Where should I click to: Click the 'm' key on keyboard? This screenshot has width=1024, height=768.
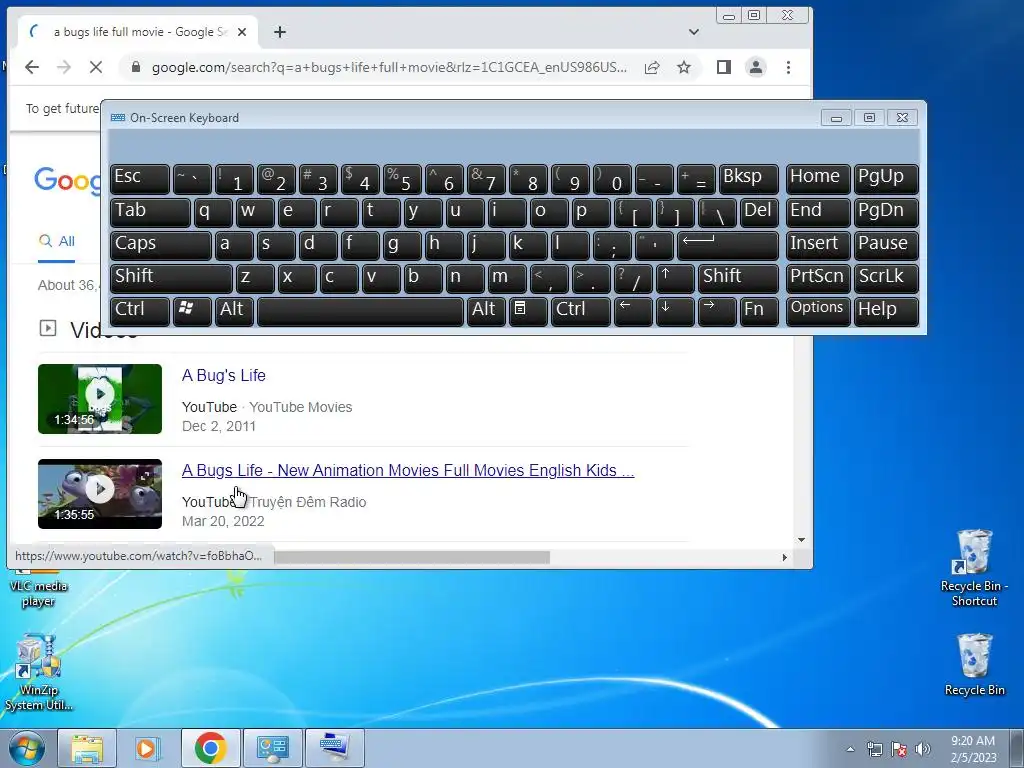507,278
